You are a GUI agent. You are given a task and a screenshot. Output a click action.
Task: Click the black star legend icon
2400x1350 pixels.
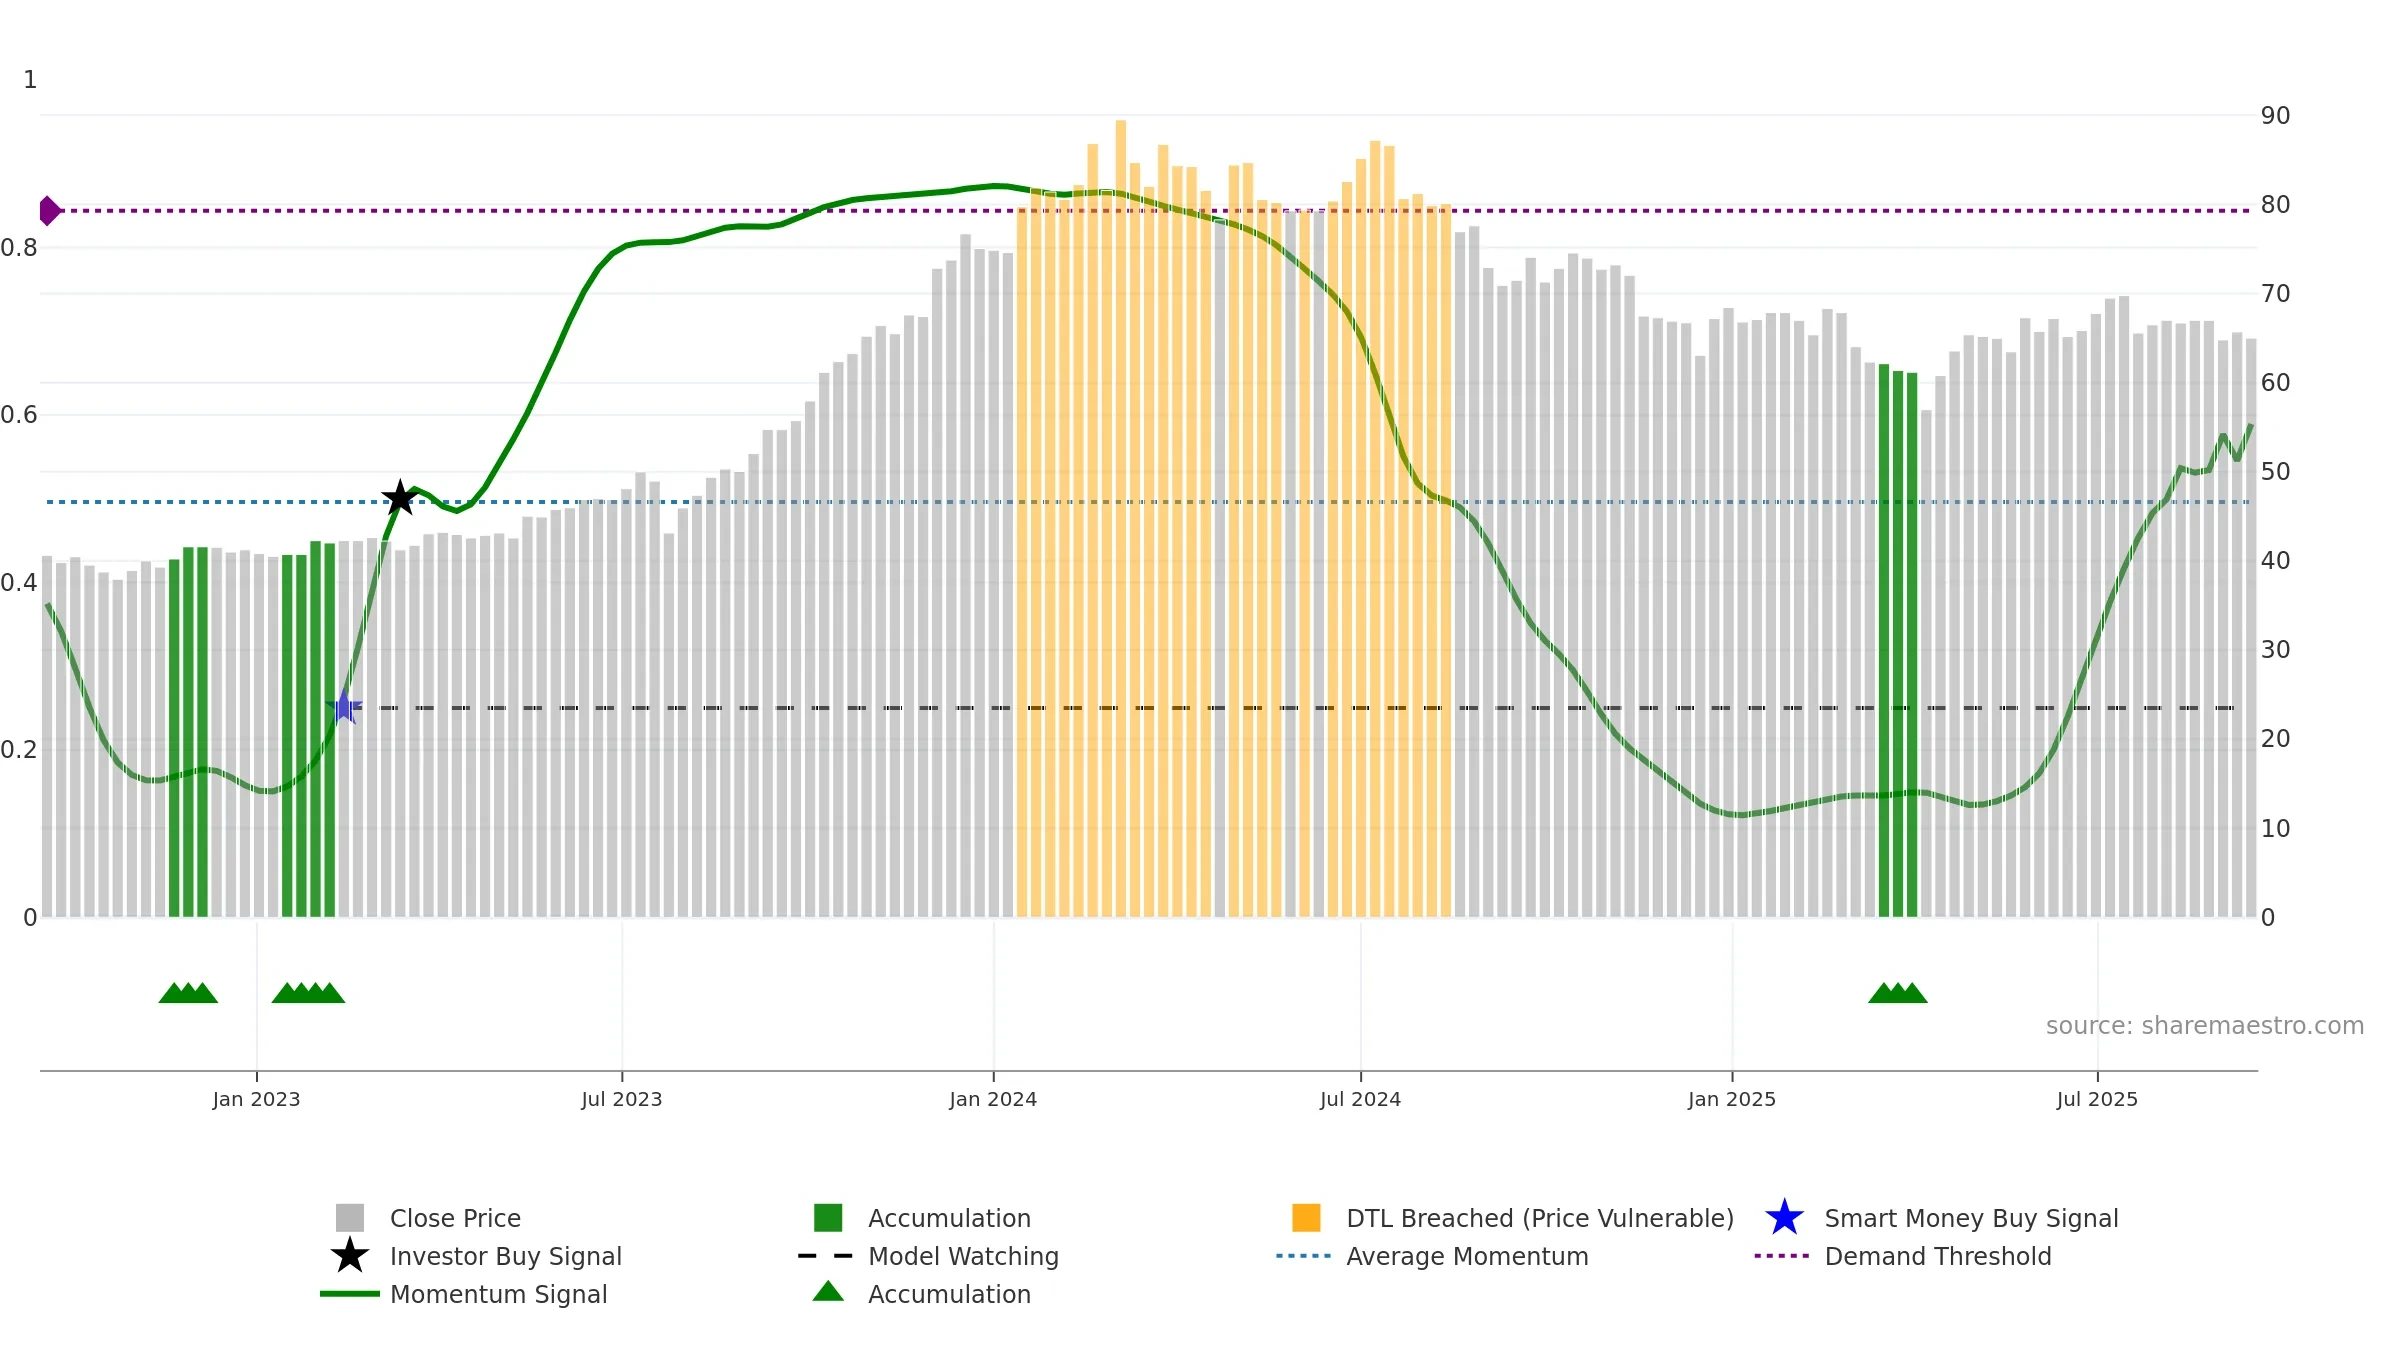pos(350,1256)
